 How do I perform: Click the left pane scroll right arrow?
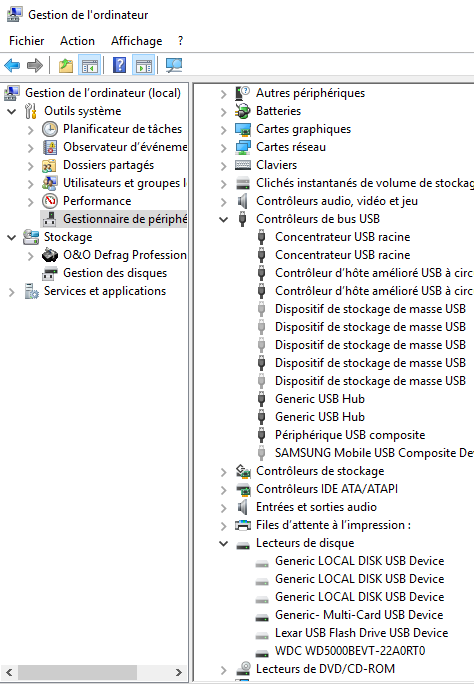pos(178,672)
